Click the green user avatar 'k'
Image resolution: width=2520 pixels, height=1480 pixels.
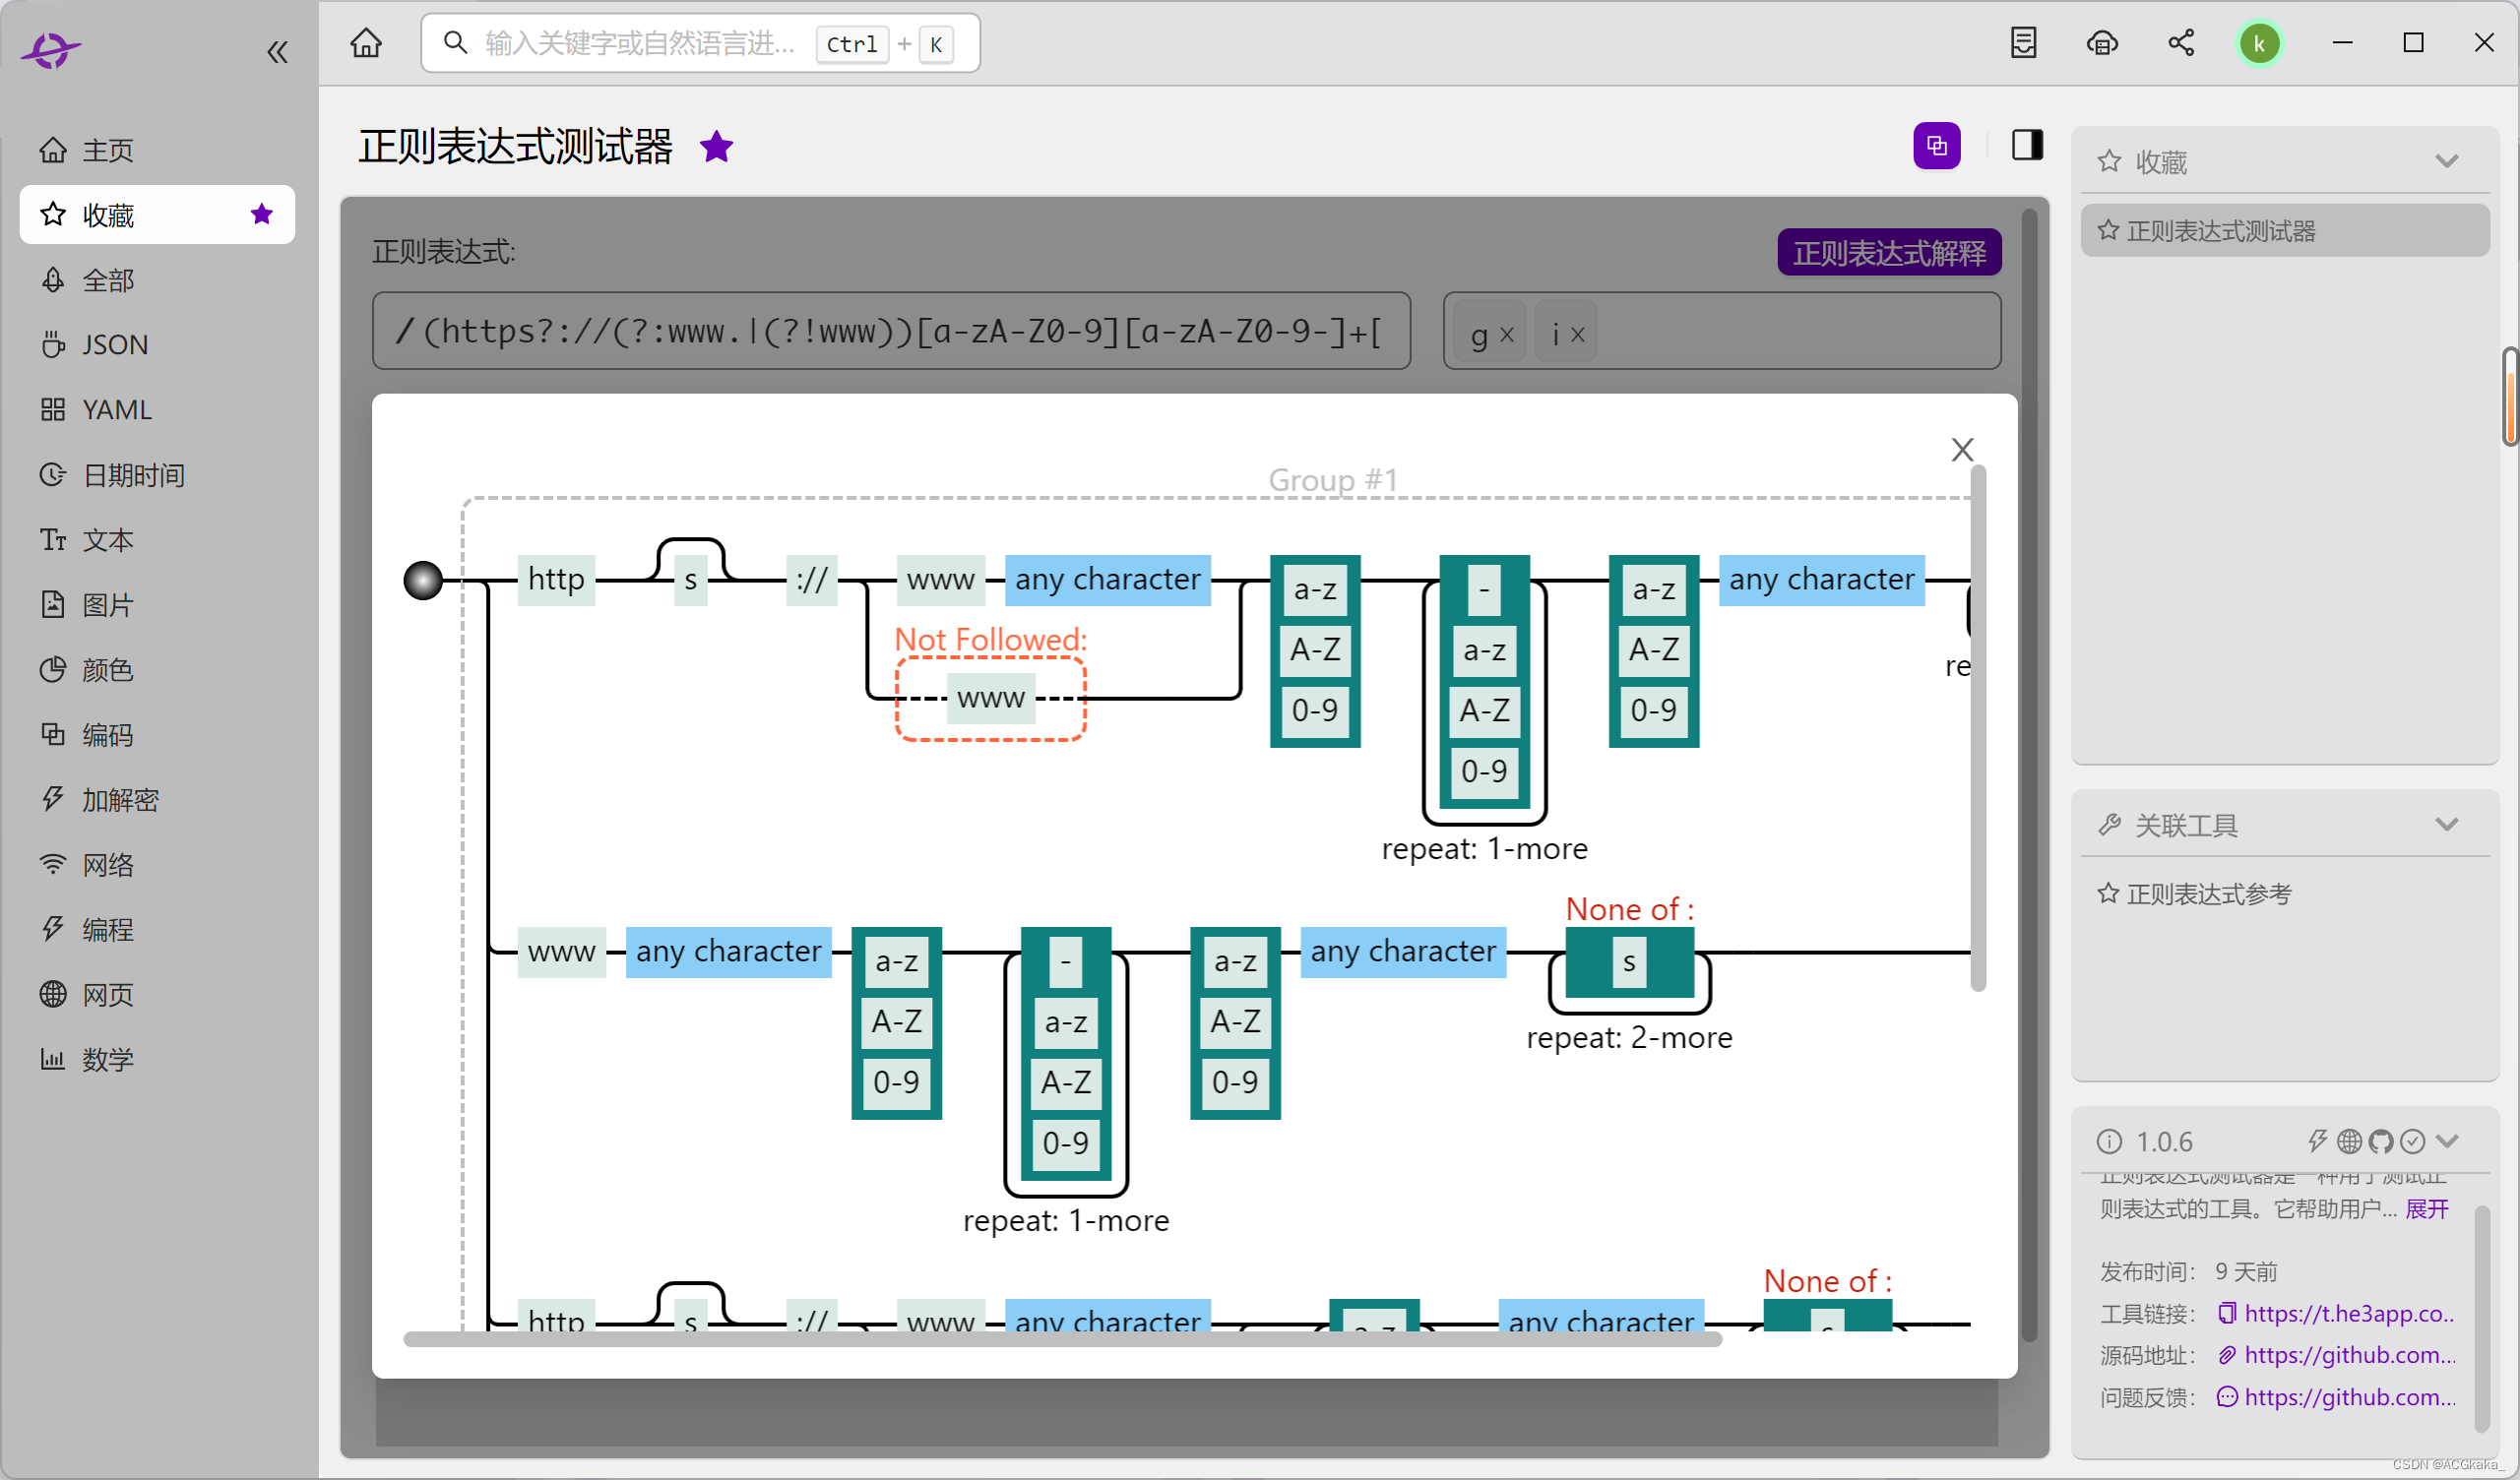click(2259, 43)
